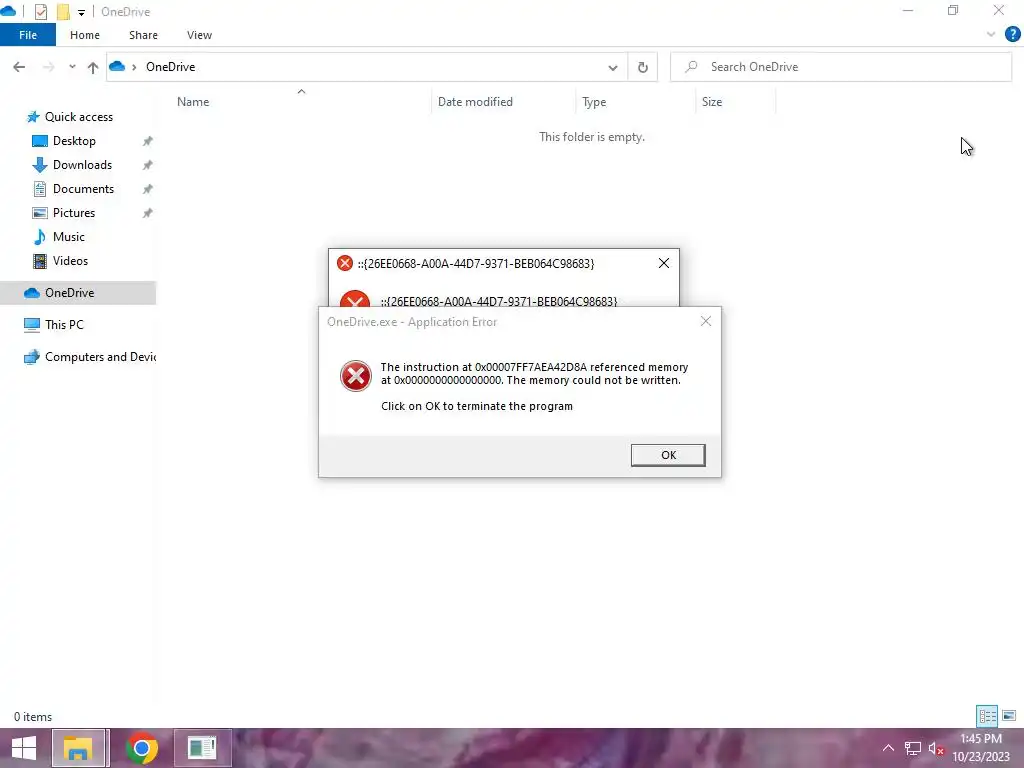Open Desktop from Quick access
Viewport: 1024px width, 768px height.
[74, 141]
